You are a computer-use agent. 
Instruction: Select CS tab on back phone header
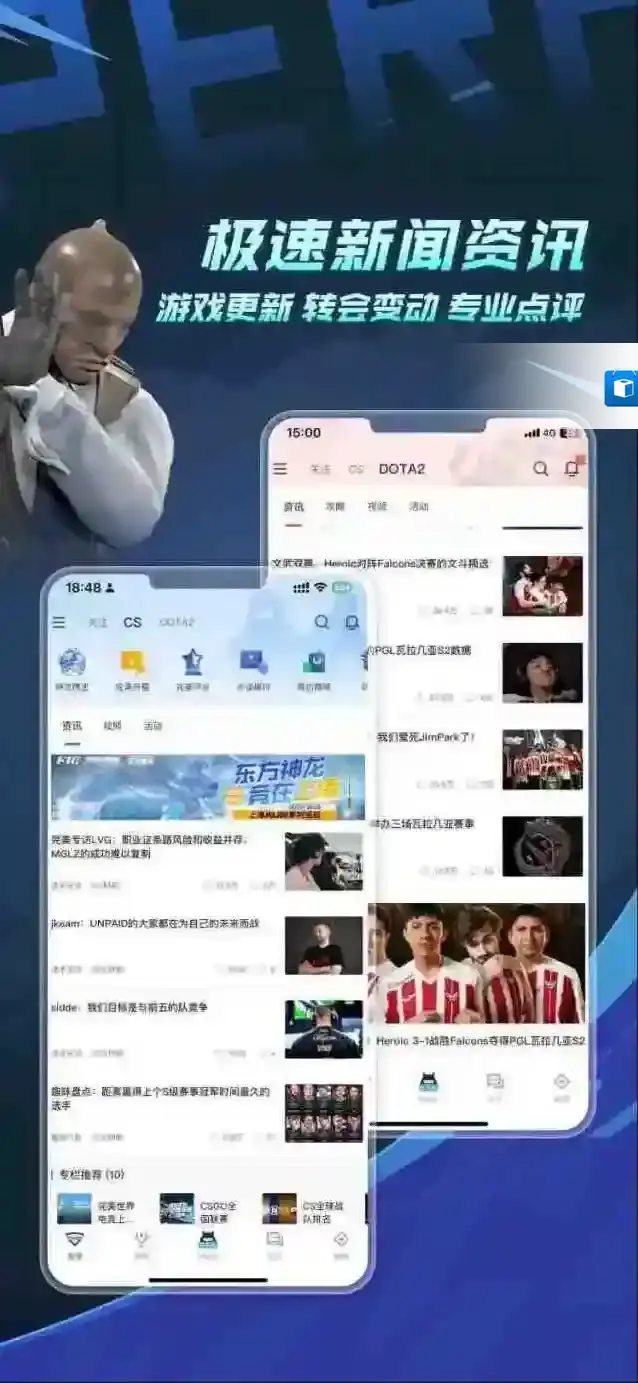click(x=356, y=469)
